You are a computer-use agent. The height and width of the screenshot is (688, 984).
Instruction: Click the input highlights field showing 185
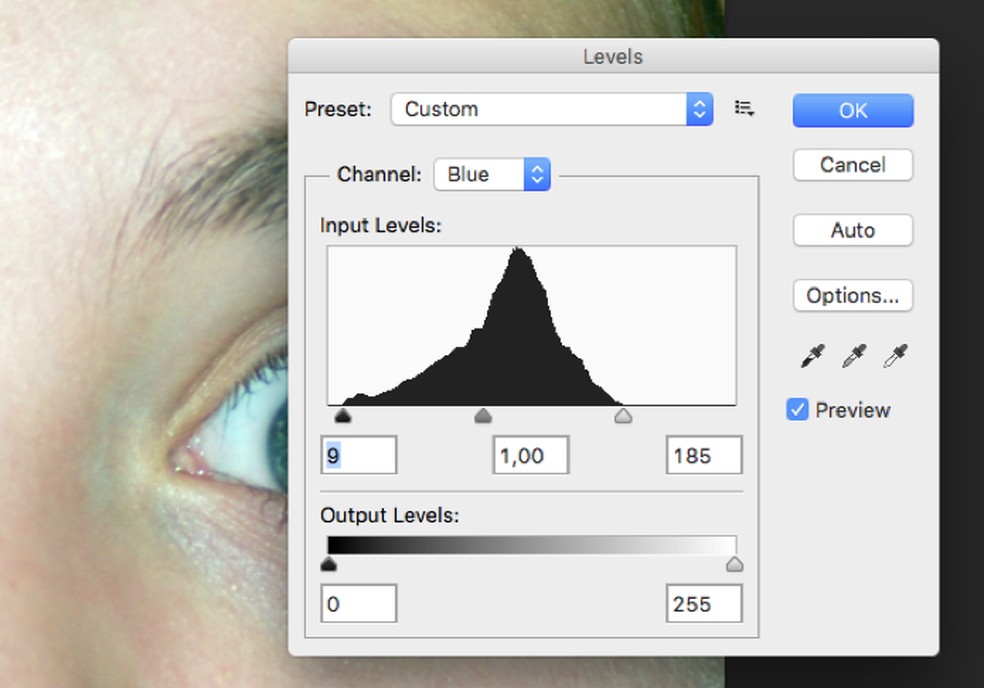(x=704, y=456)
